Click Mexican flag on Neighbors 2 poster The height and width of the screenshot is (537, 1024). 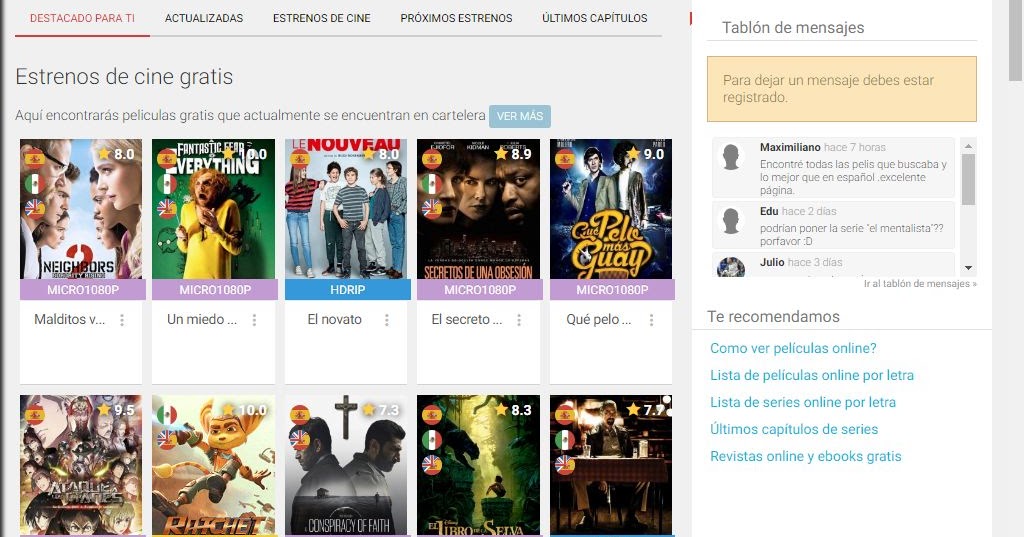coord(34,183)
